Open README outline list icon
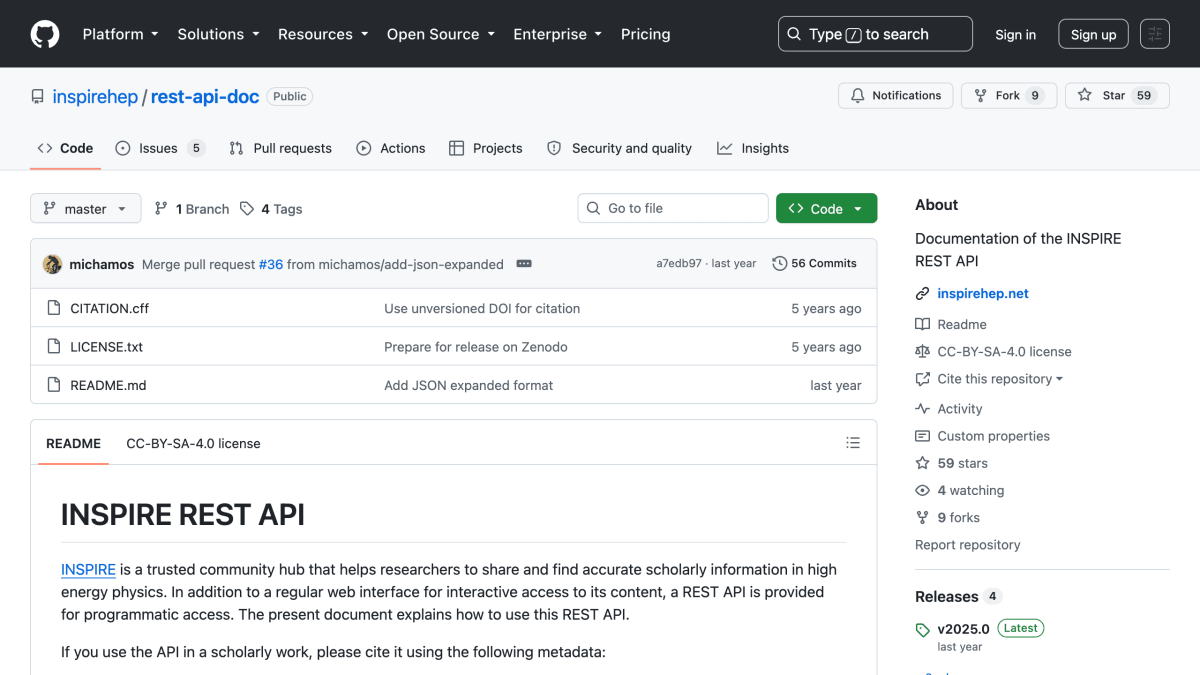 (x=853, y=443)
